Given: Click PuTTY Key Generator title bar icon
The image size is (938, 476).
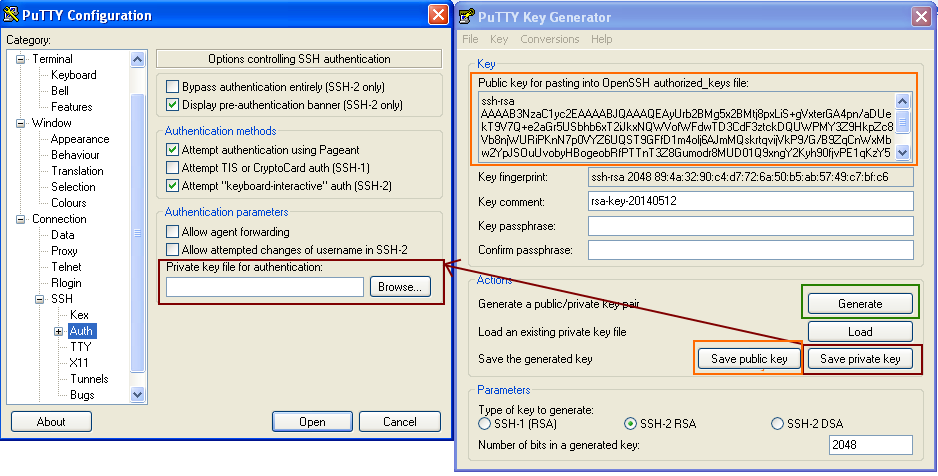Looking at the screenshot, I should pyautogui.click(x=467, y=16).
